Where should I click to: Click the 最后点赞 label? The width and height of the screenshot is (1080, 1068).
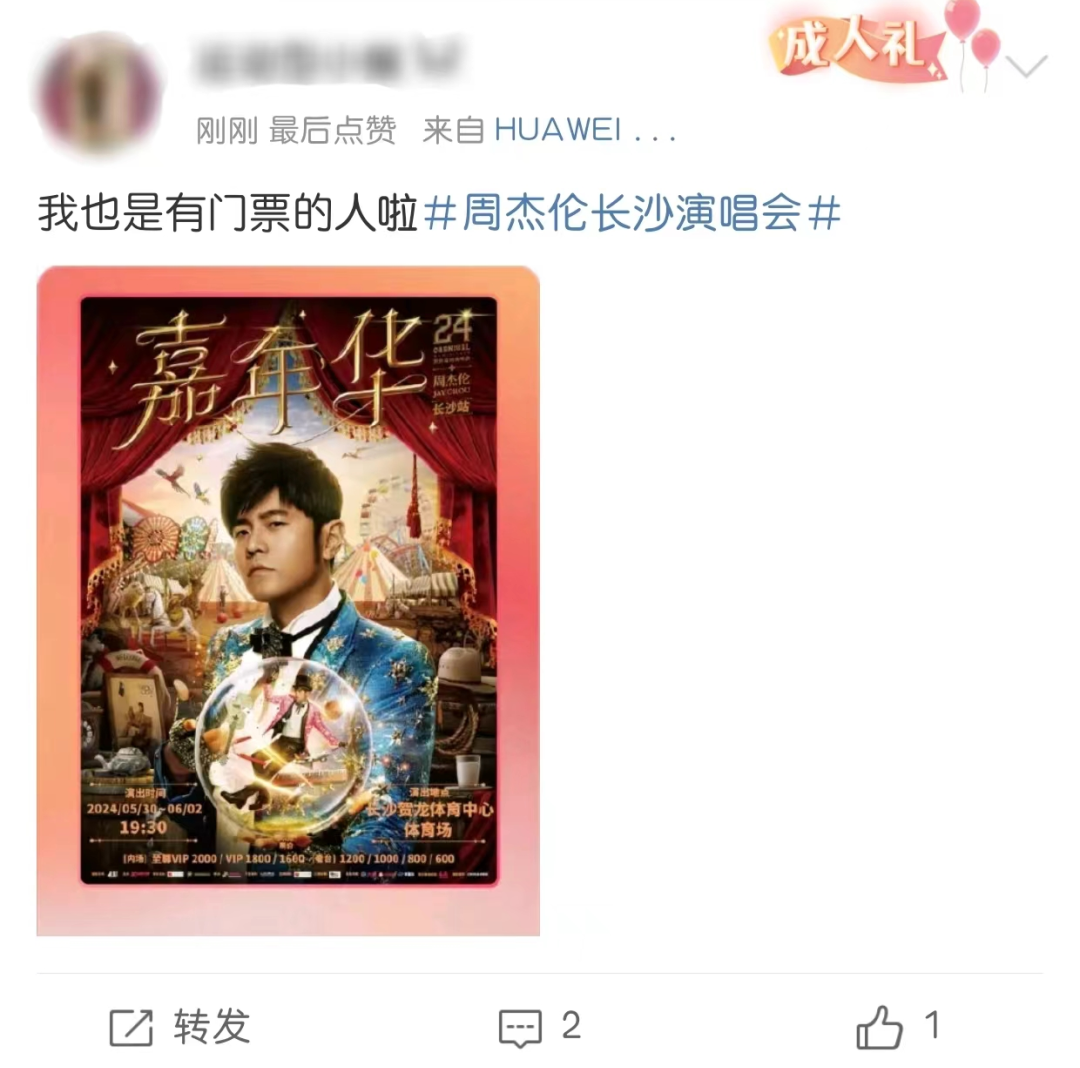[x=333, y=130]
